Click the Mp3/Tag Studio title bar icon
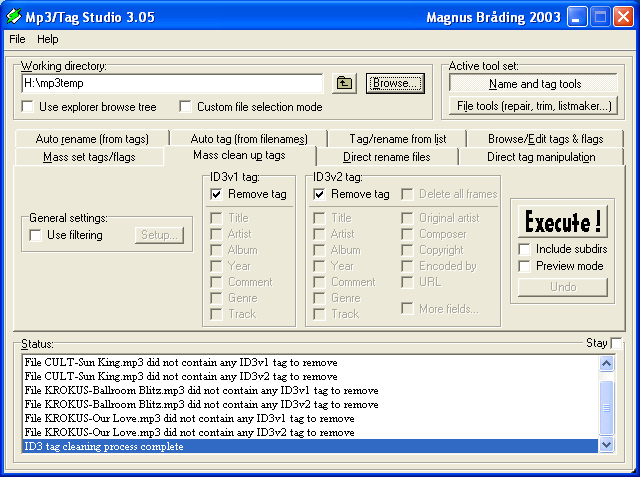 tap(14, 16)
